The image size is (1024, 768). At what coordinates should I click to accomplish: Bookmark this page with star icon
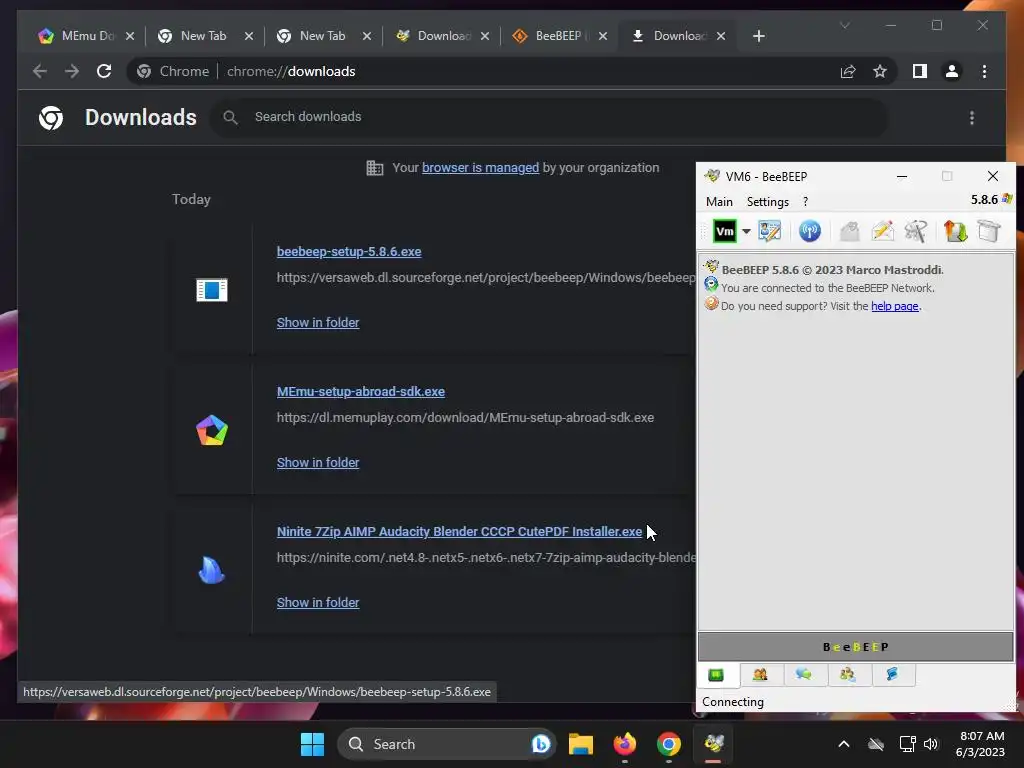point(880,71)
